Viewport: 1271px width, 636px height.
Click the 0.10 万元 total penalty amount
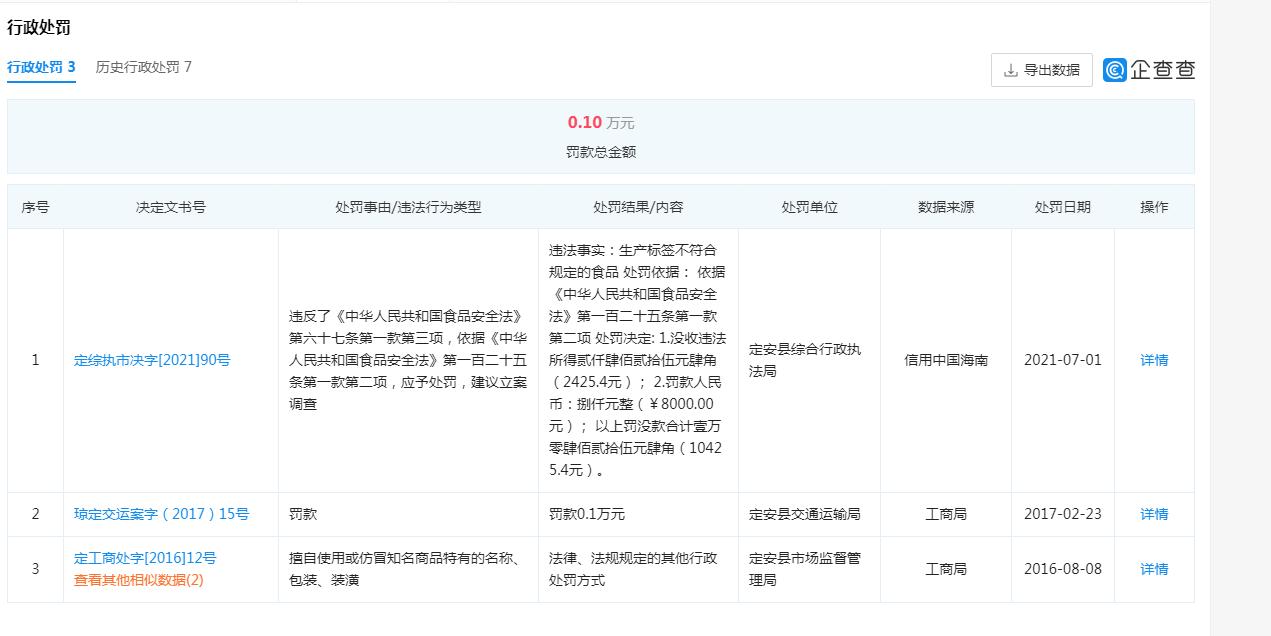click(x=598, y=122)
